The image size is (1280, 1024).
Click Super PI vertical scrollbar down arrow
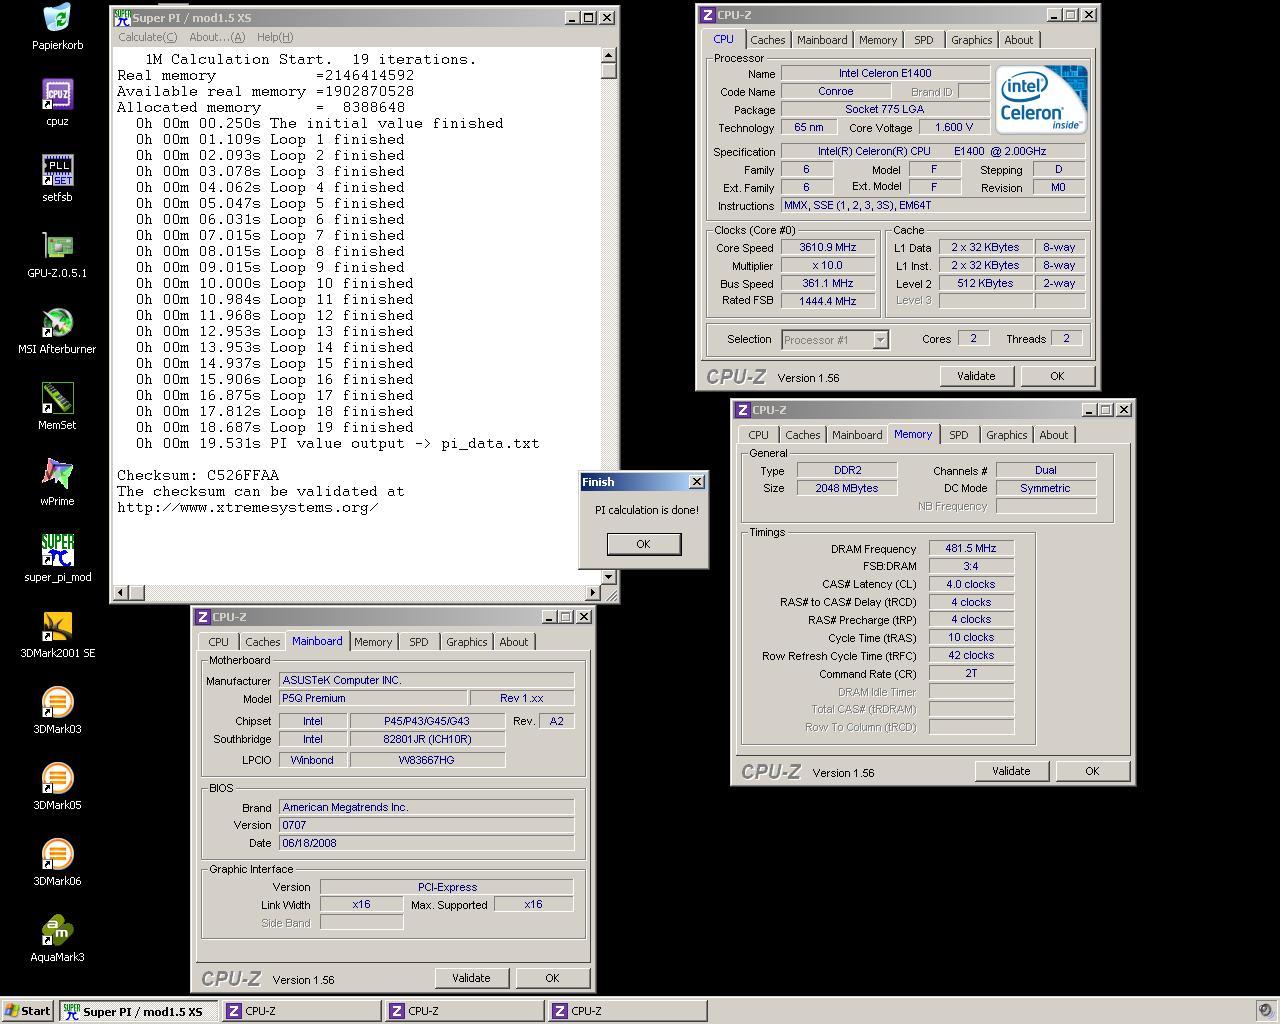coord(608,577)
